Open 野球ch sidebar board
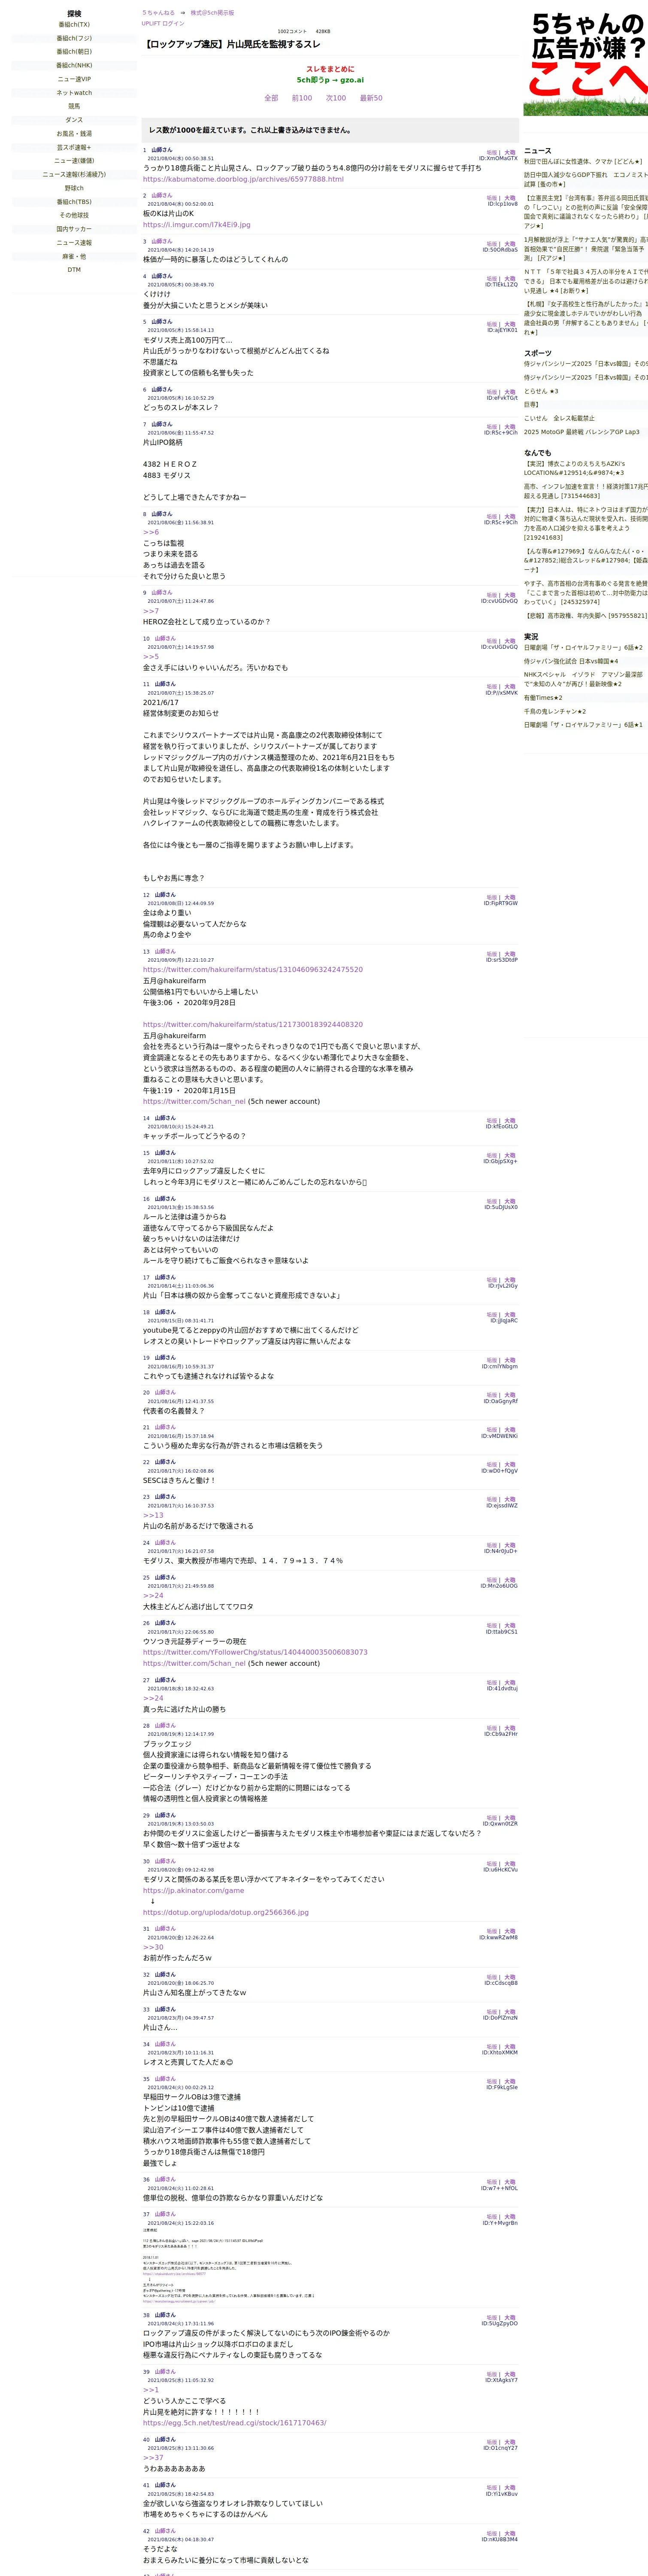The width and height of the screenshot is (648, 2576). [74, 188]
